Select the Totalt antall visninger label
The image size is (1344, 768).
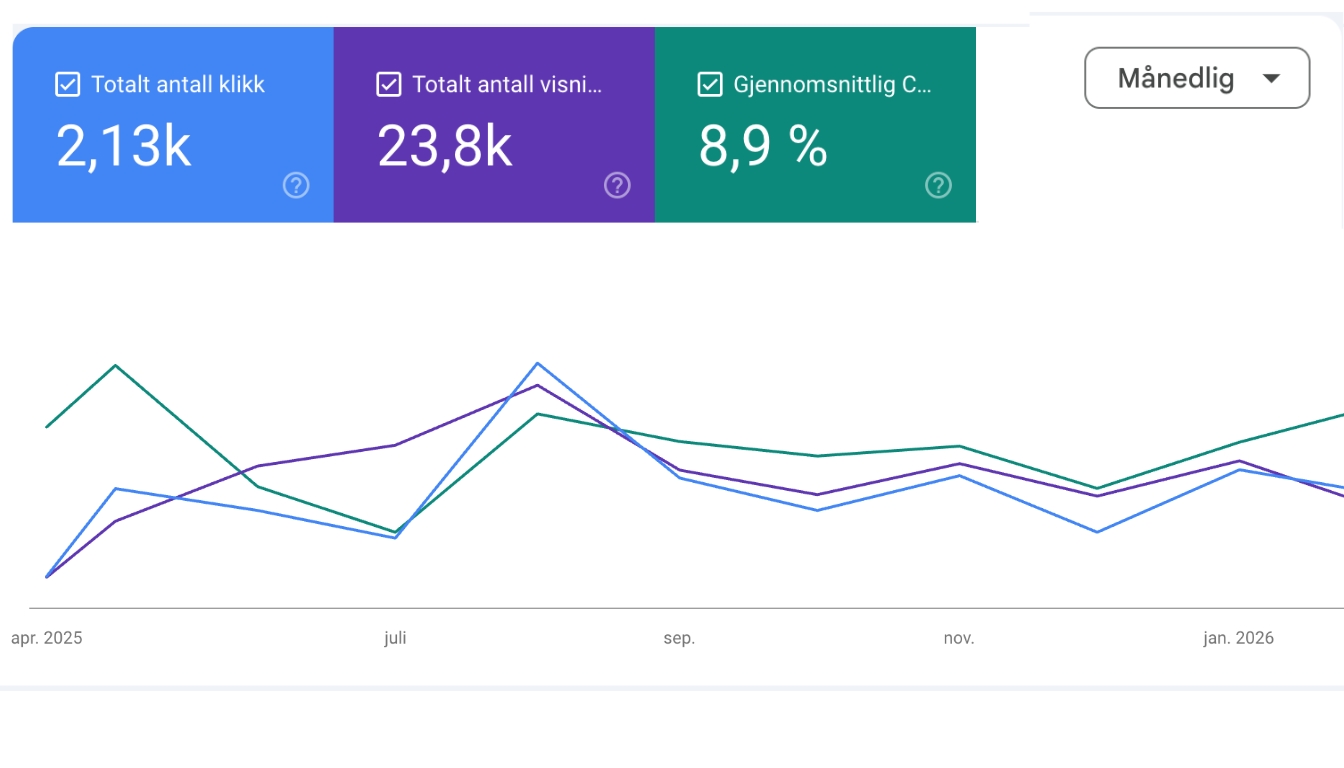(507, 85)
